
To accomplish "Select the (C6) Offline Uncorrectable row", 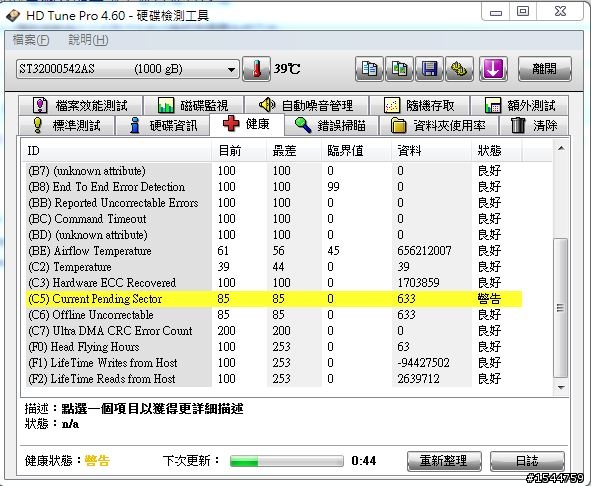I will (x=274, y=315).
